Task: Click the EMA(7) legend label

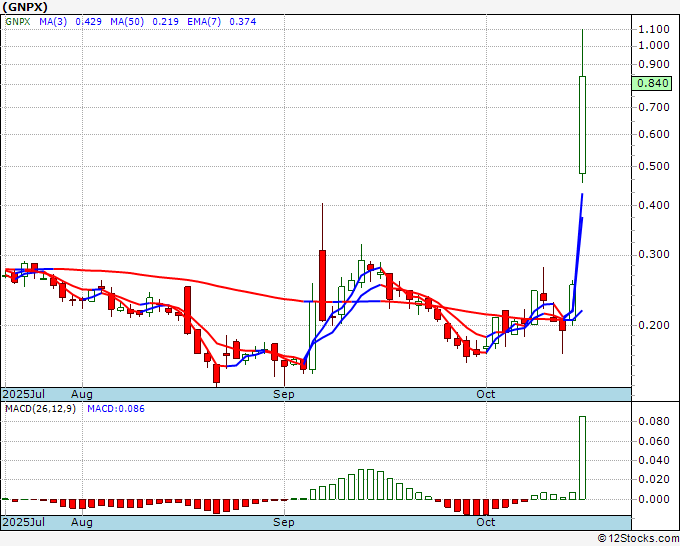Action: point(204,22)
